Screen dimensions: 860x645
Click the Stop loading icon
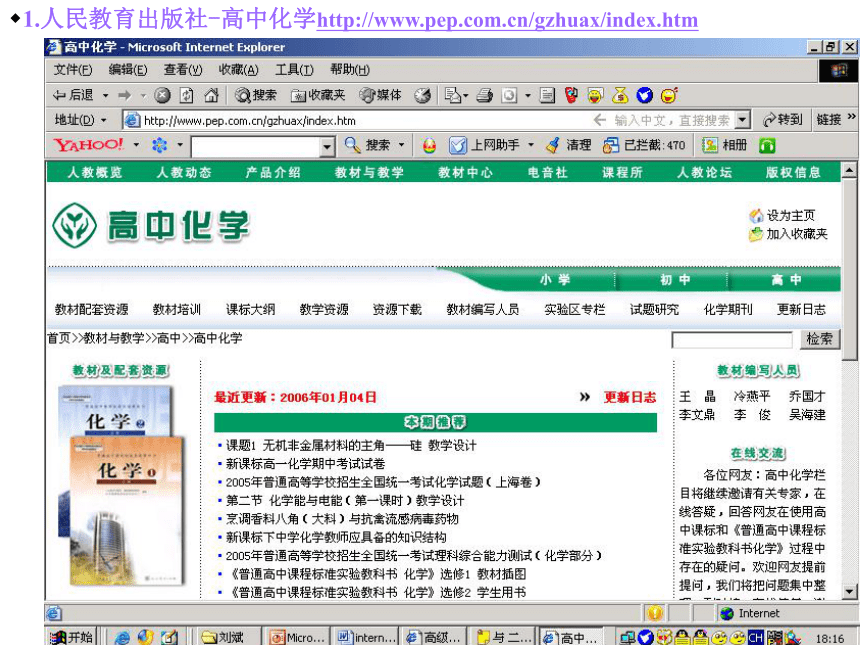(162, 95)
